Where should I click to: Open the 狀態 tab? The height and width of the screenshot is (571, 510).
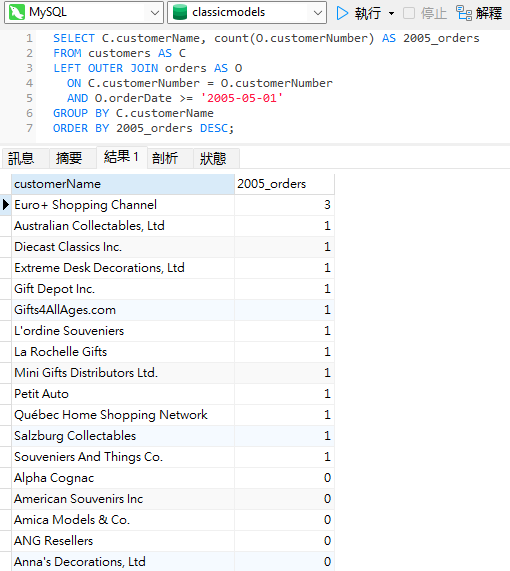point(216,158)
